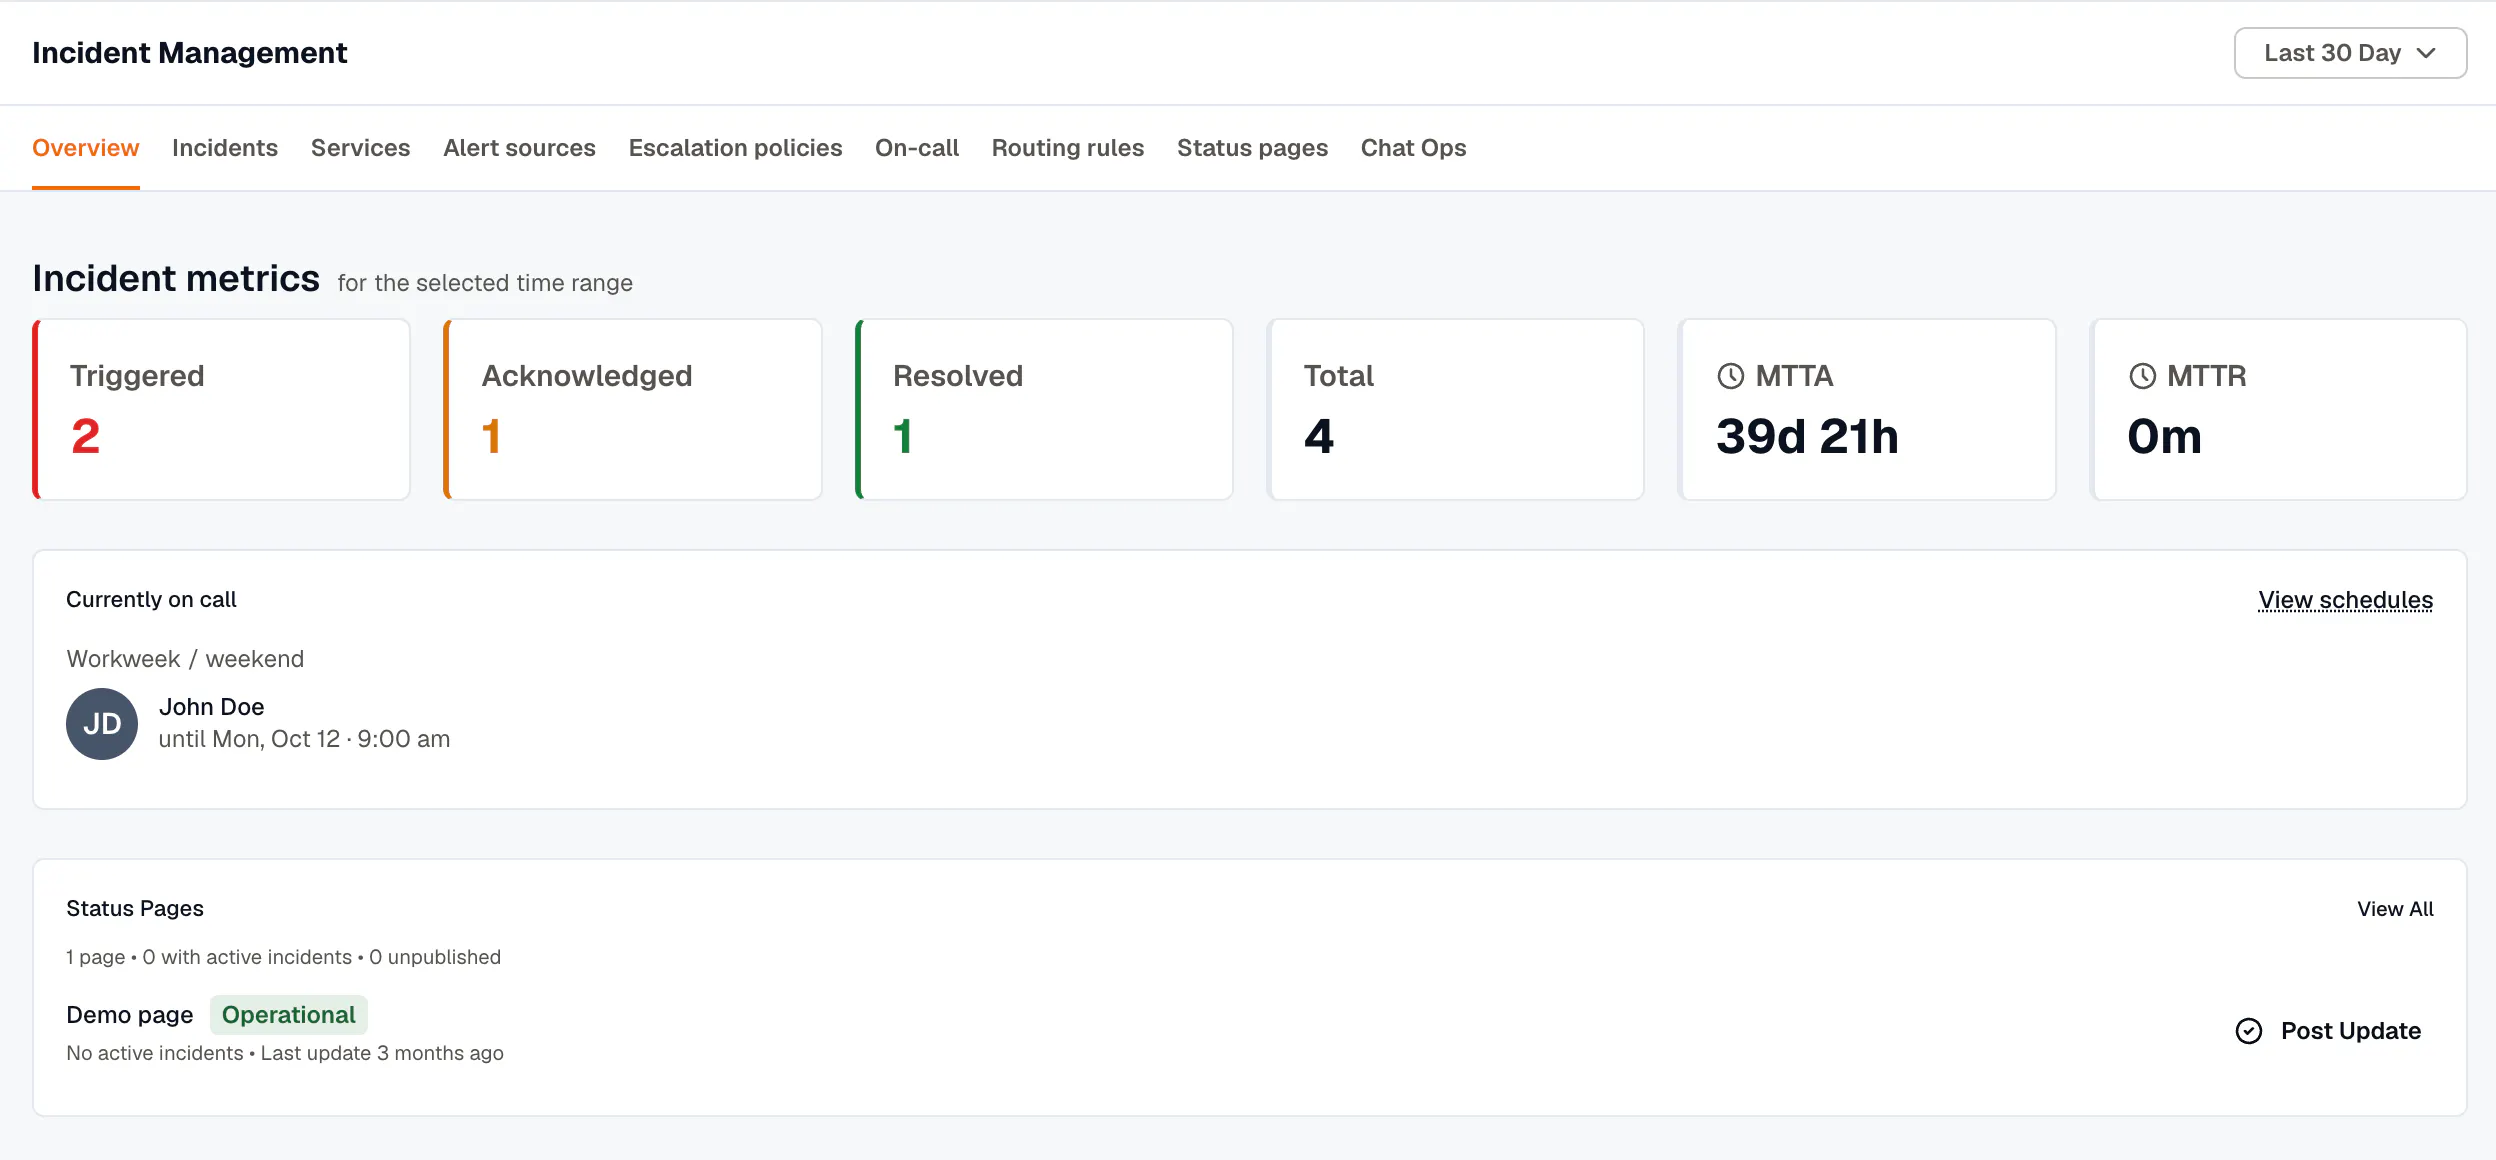Viewport: 2496px width, 1160px height.
Task: Go to the Status pages tab
Action: tap(1252, 148)
